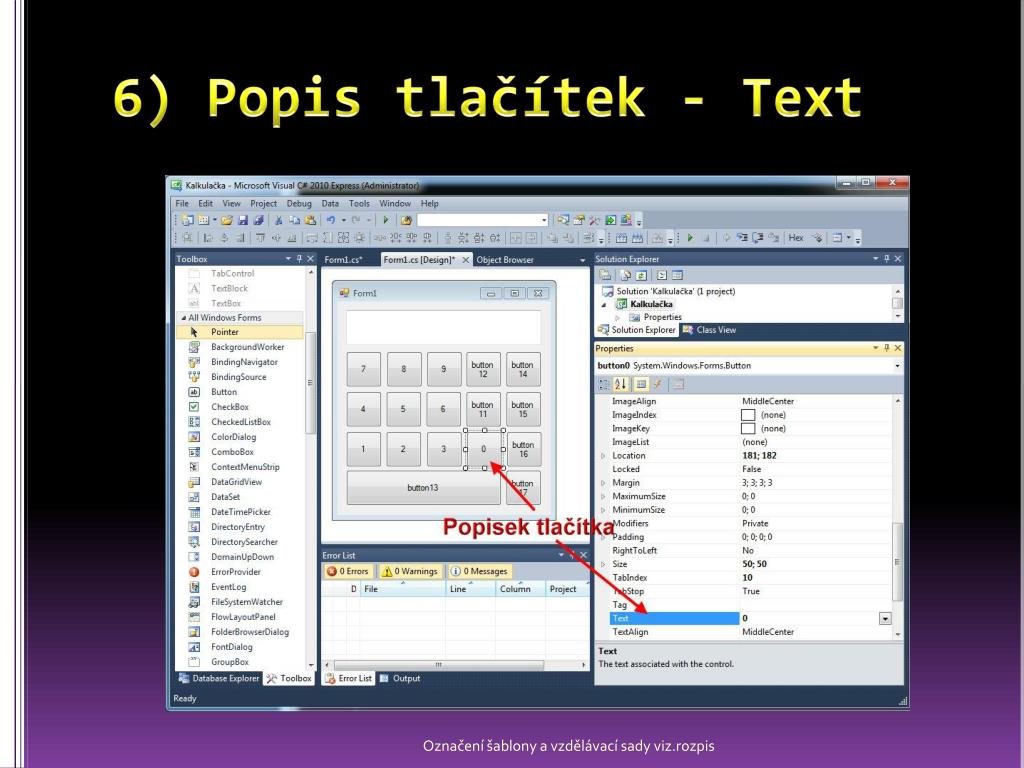Click the Hex display toolbar button
Viewport: 1024px width, 768px height.
[795, 238]
